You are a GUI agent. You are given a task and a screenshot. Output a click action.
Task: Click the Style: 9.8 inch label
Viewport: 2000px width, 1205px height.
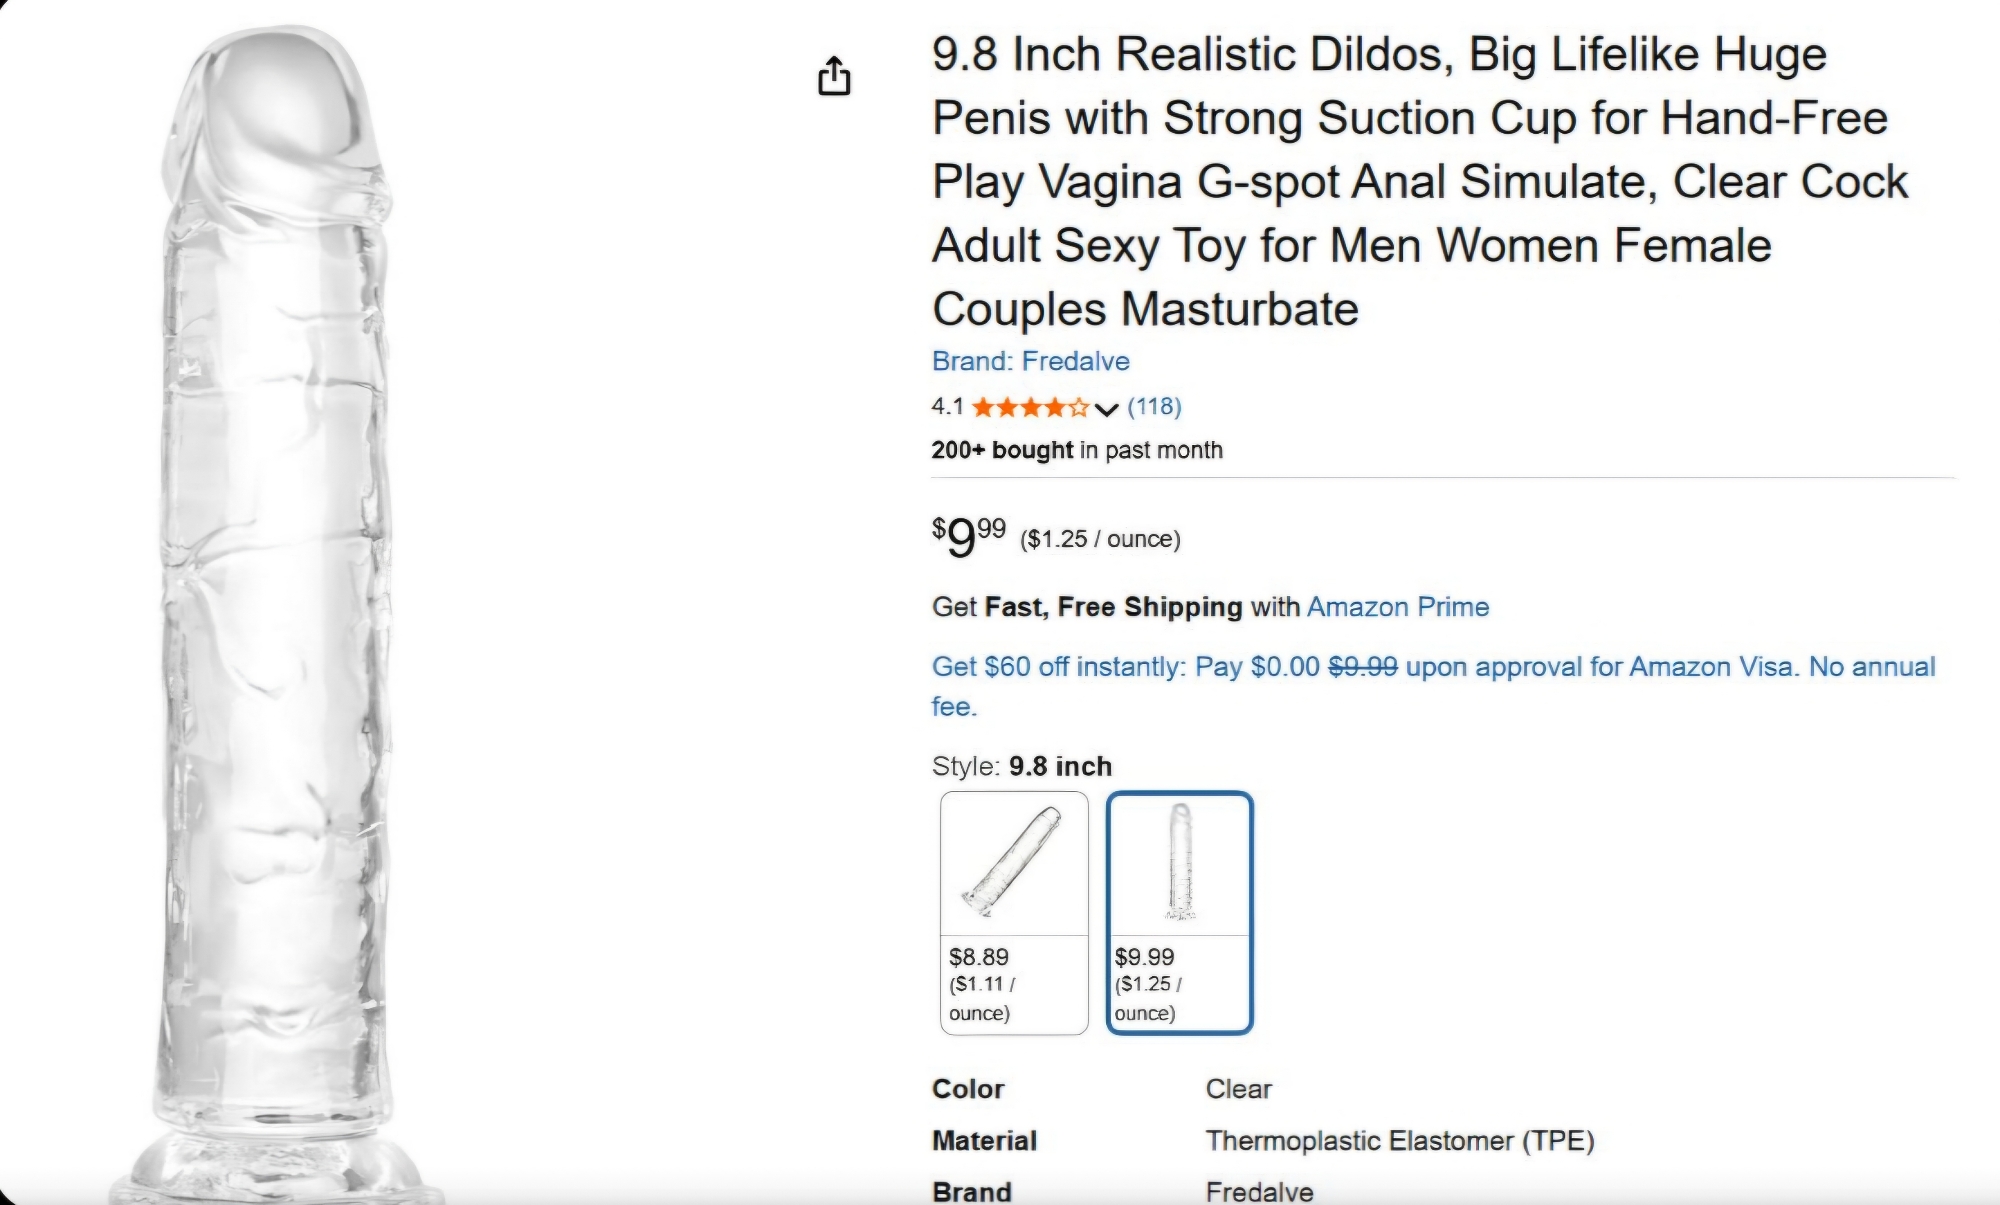tap(1021, 766)
